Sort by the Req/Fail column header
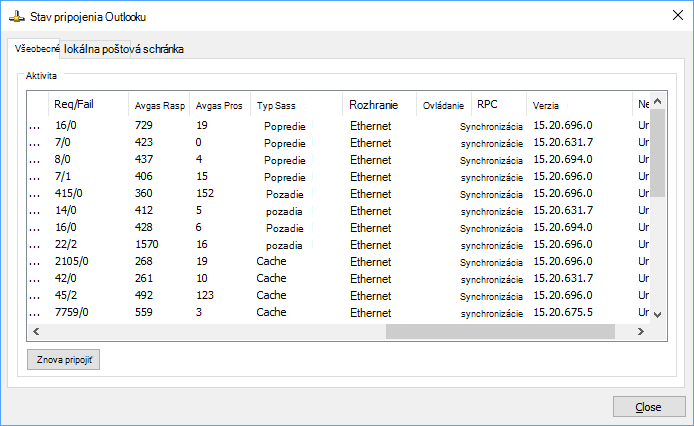This screenshot has width=694, height=426. point(88,105)
